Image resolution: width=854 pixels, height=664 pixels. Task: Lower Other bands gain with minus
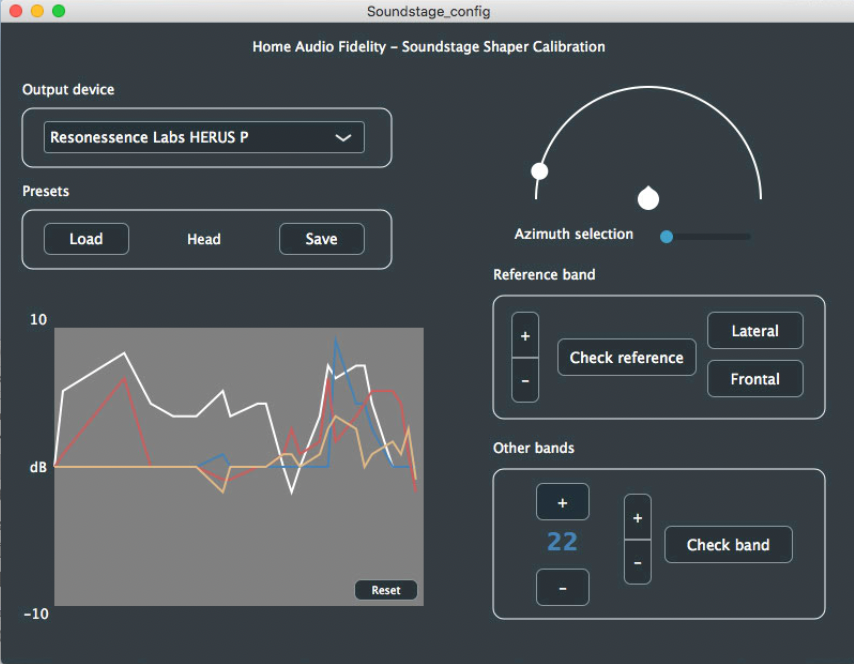click(x=637, y=562)
